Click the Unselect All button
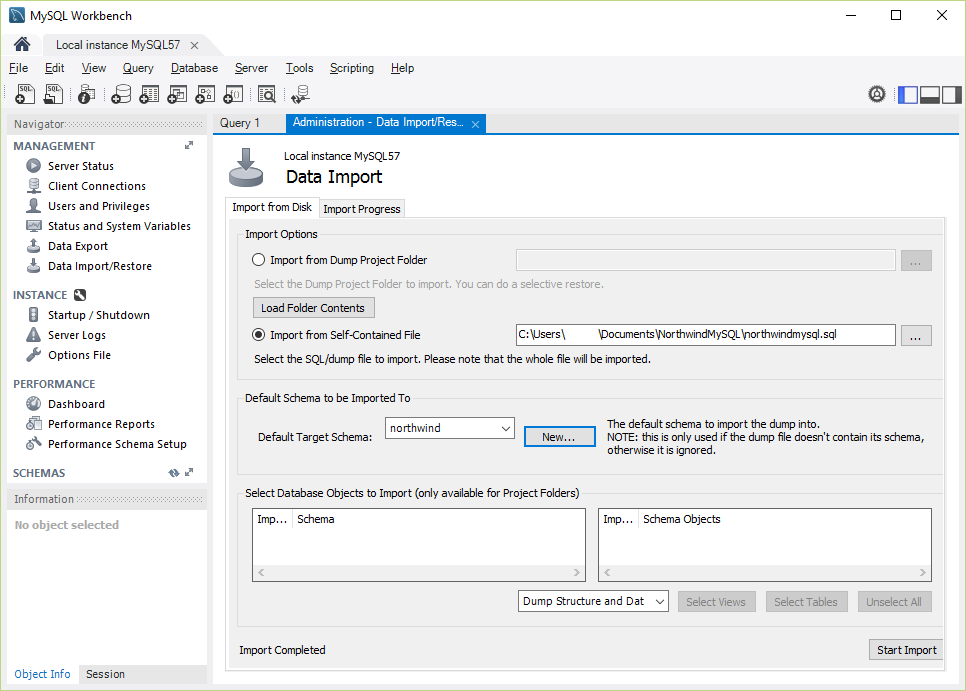The image size is (966, 691). coord(894,602)
